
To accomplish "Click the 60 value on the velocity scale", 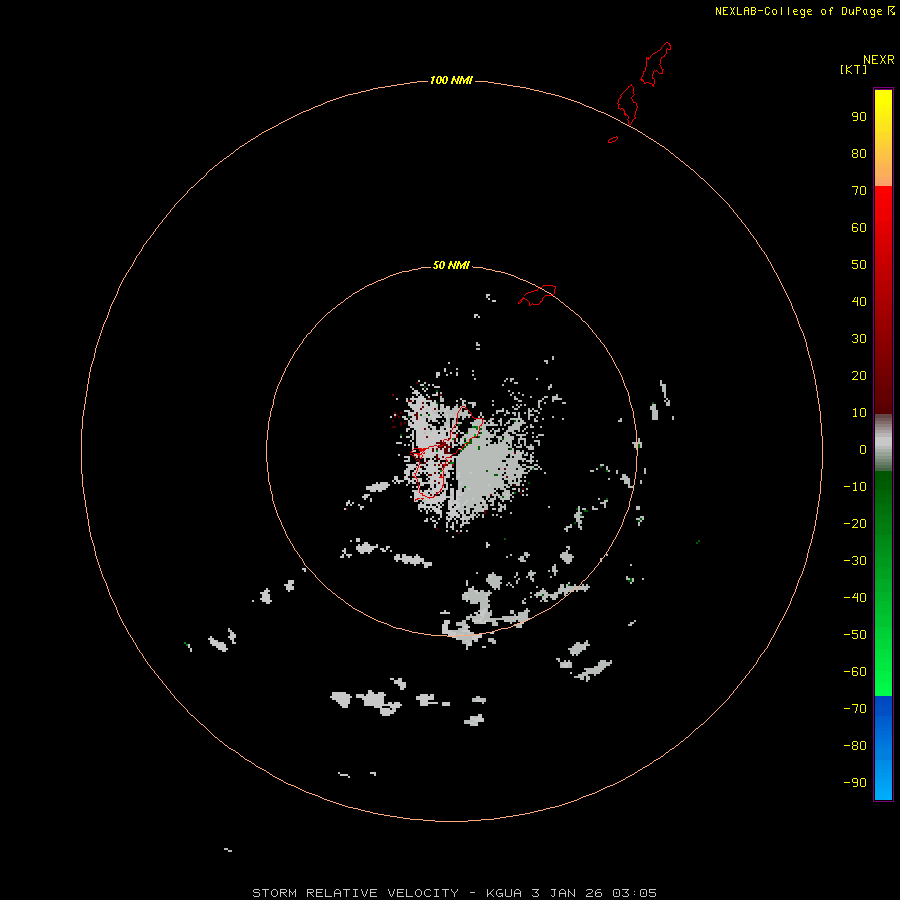I will click(859, 228).
